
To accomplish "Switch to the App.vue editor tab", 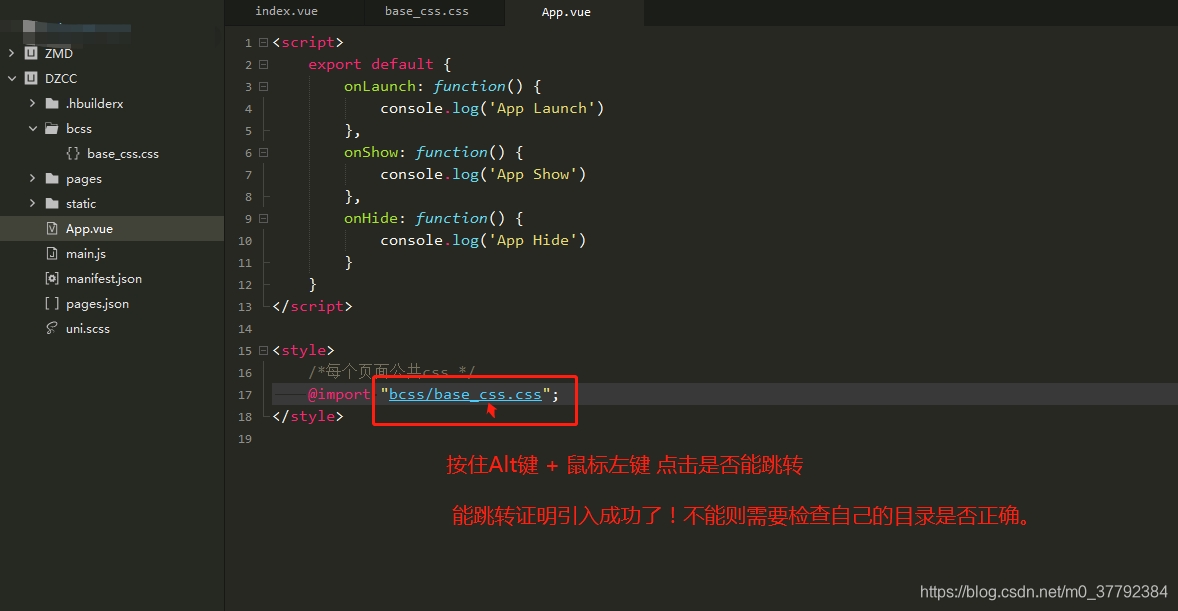I will 566,12.
